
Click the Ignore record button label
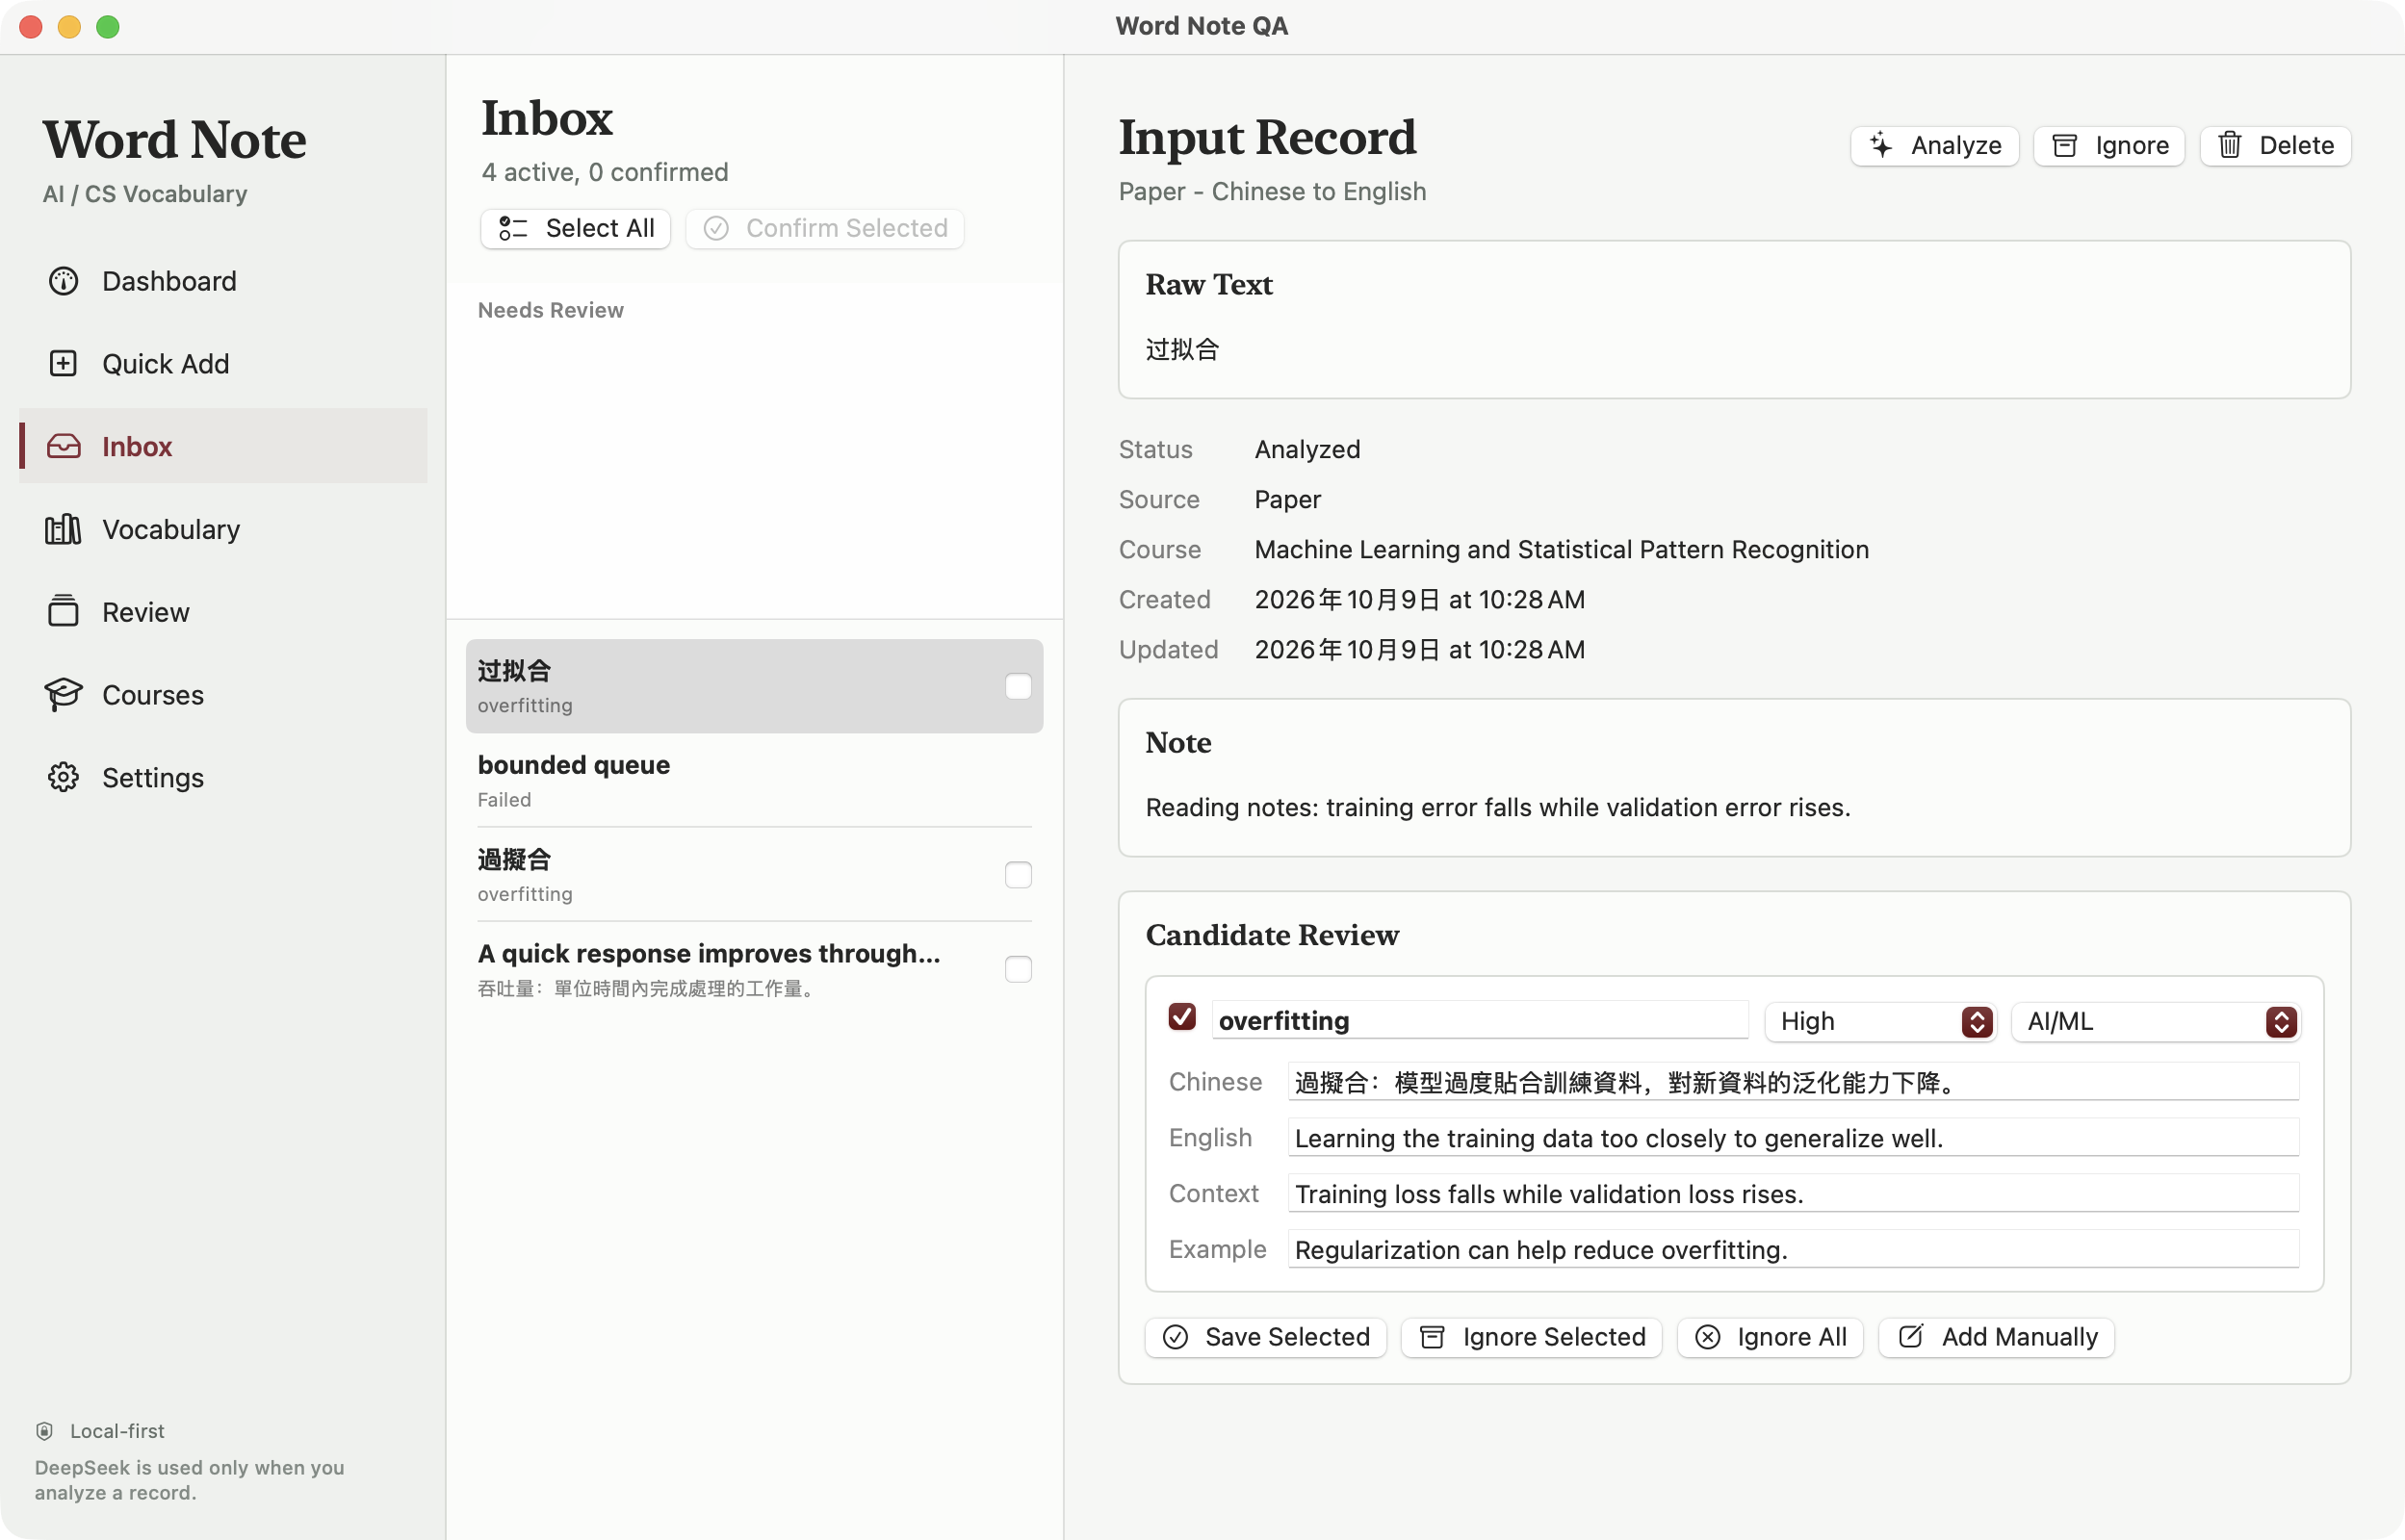pyautogui.click(x=2132, y=146)
